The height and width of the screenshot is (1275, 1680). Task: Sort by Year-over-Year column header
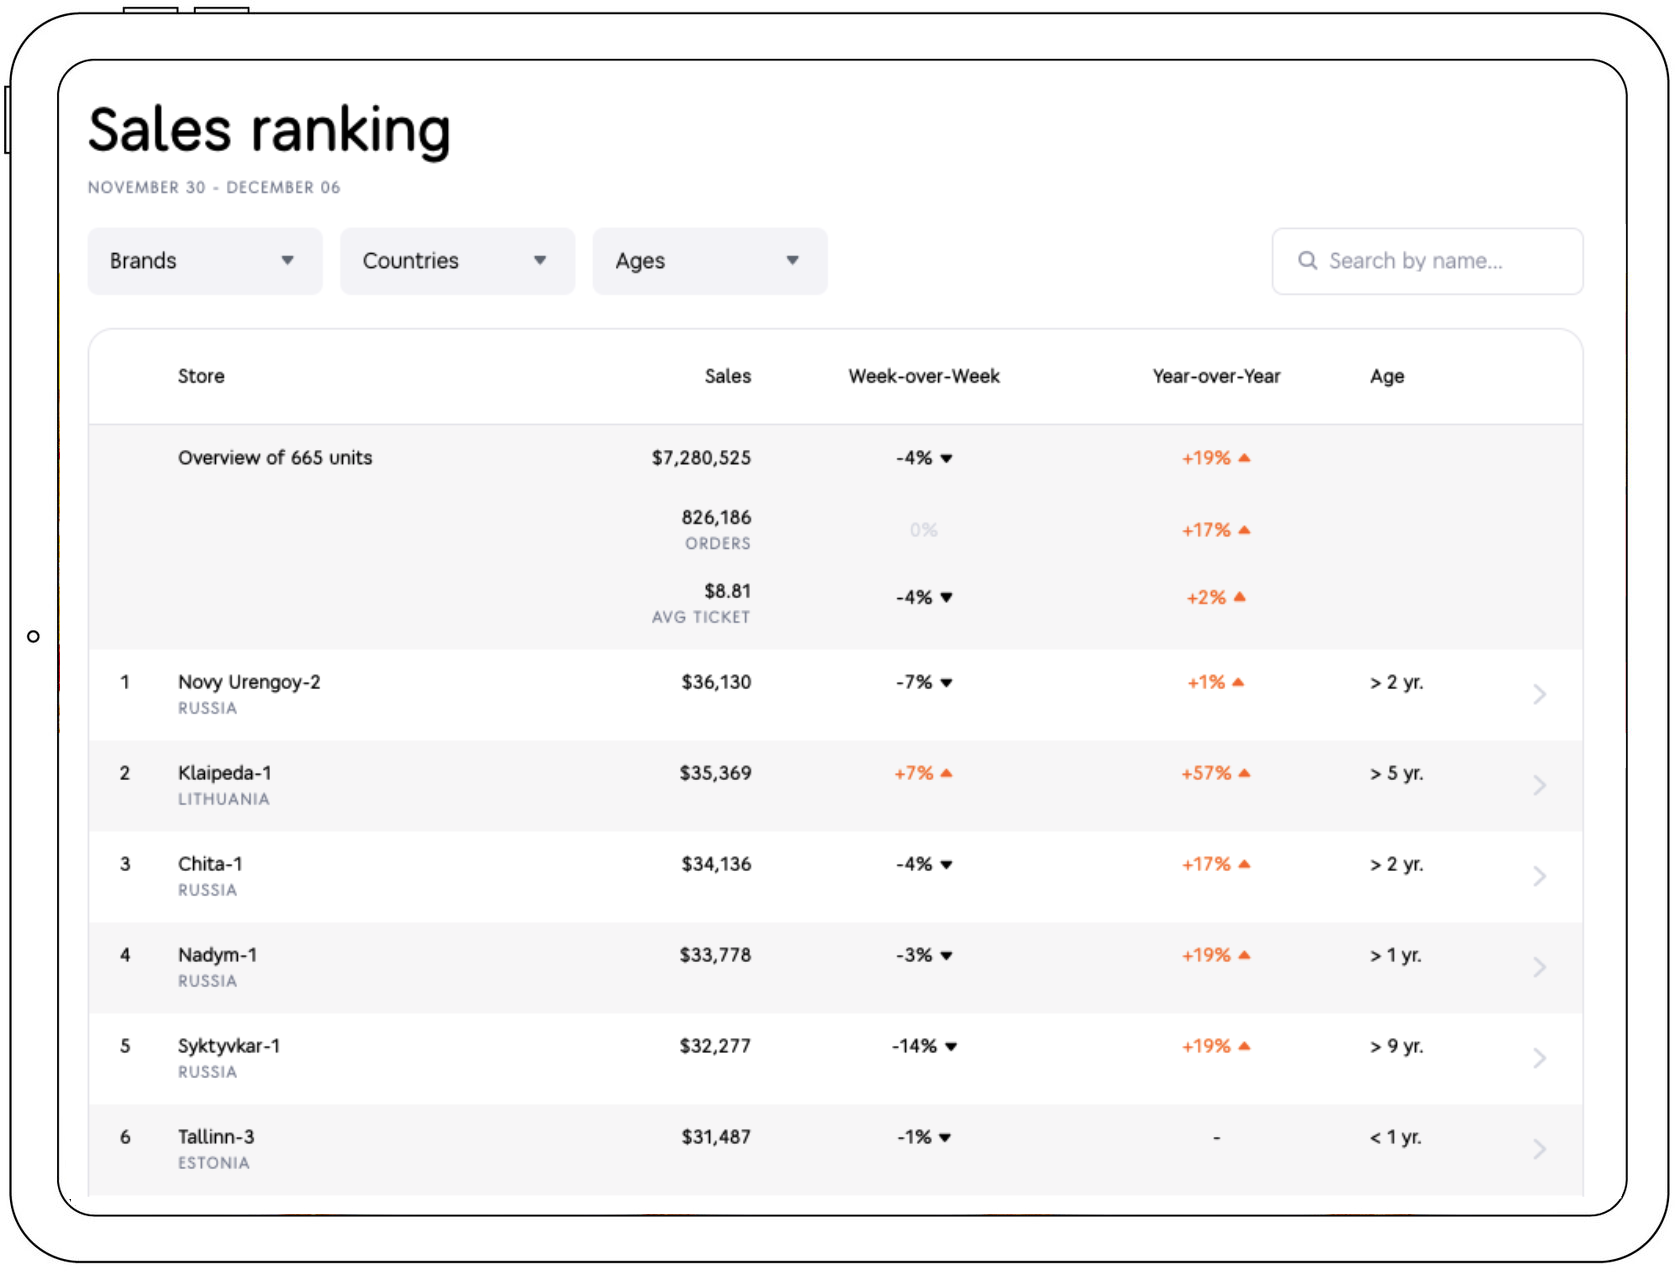point(1216,376)
